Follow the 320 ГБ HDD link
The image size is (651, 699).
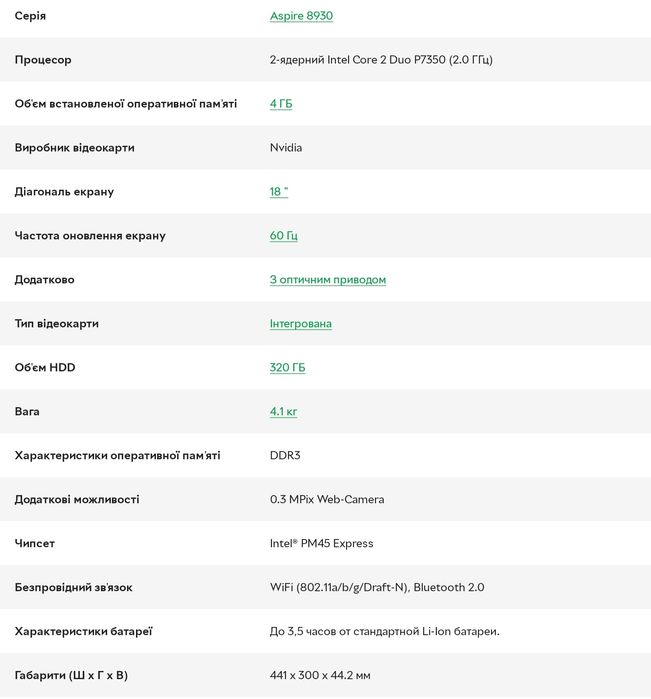coord(288,368)
